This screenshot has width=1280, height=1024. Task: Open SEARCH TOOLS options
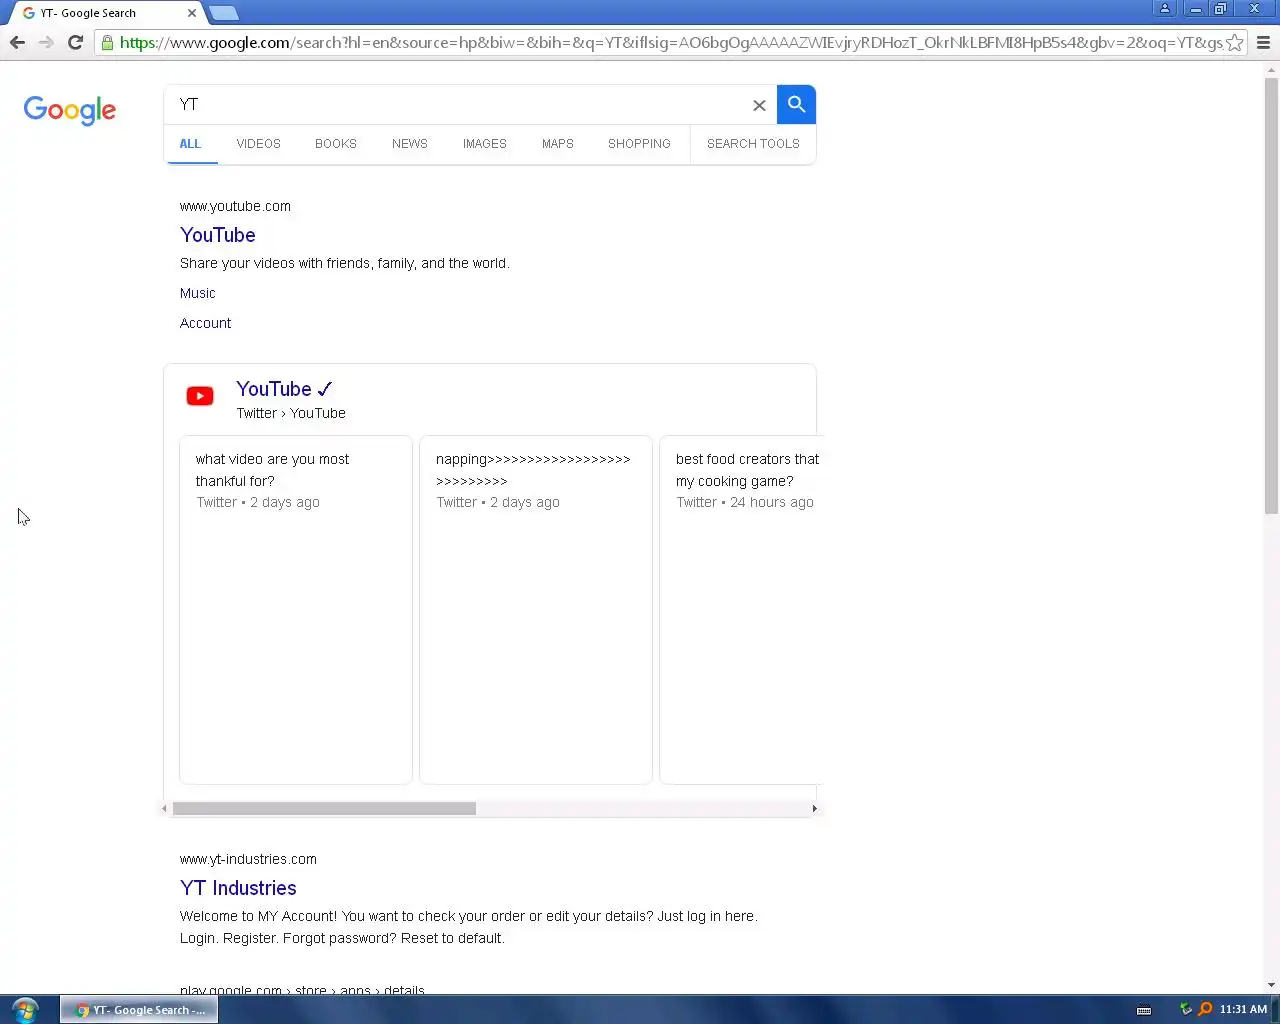(x=753, y=144)
